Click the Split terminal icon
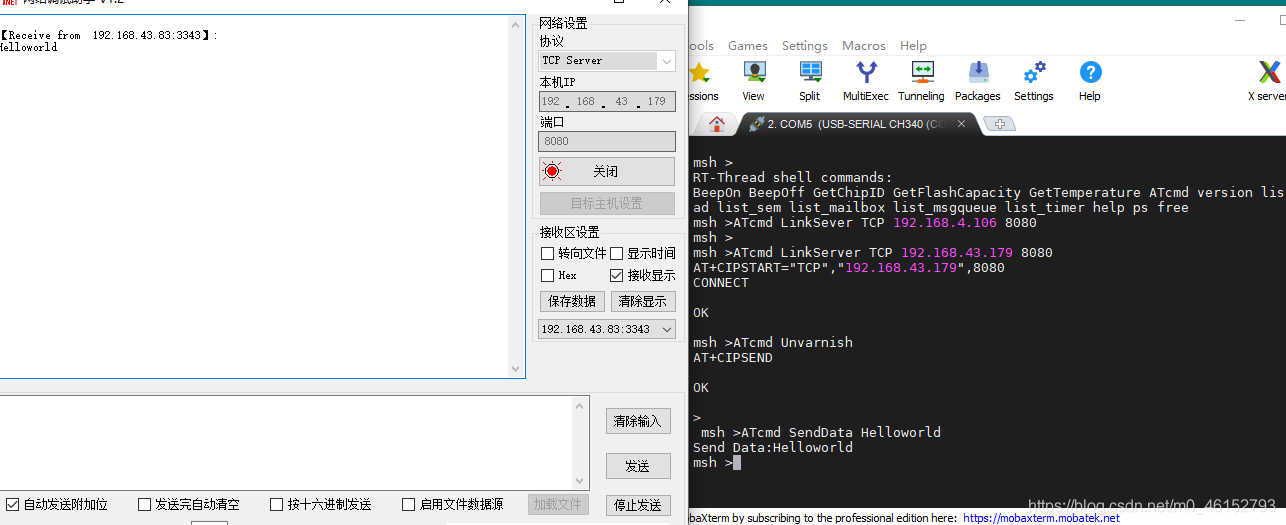 click(x=810, y=80)
